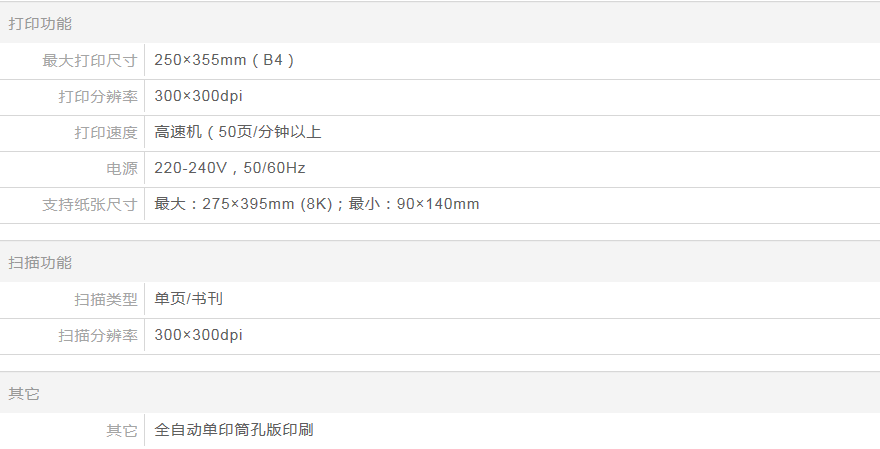Click the 300×300dpi value for 扫描分辨率

coord(198,335)
